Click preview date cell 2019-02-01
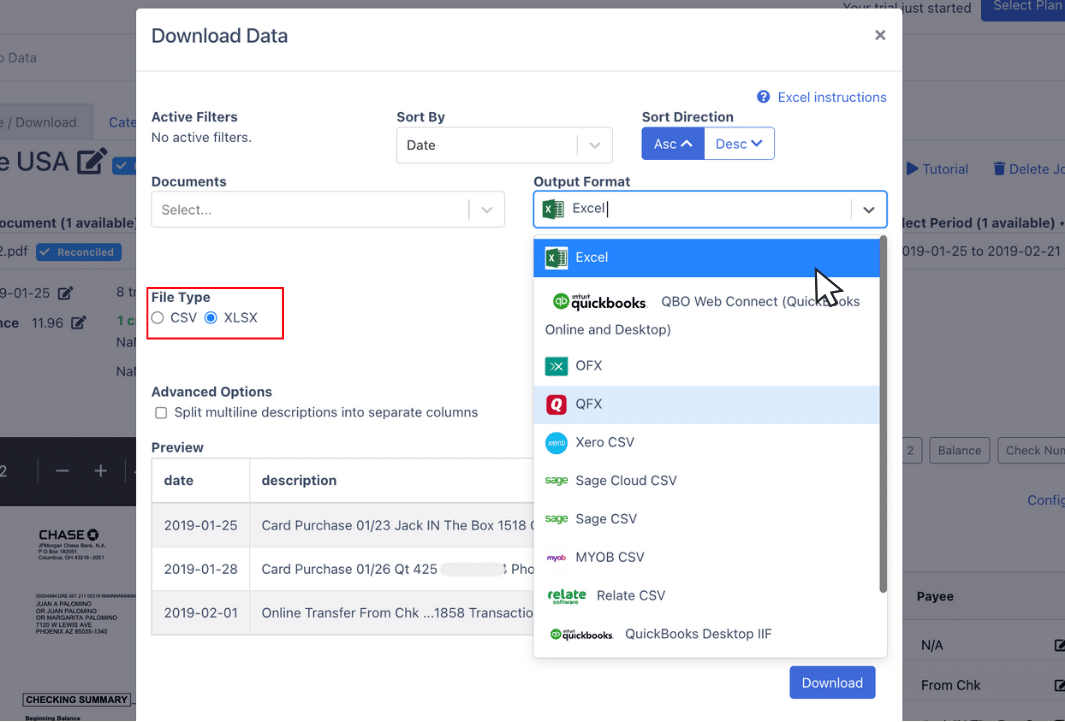 (200, 613)
